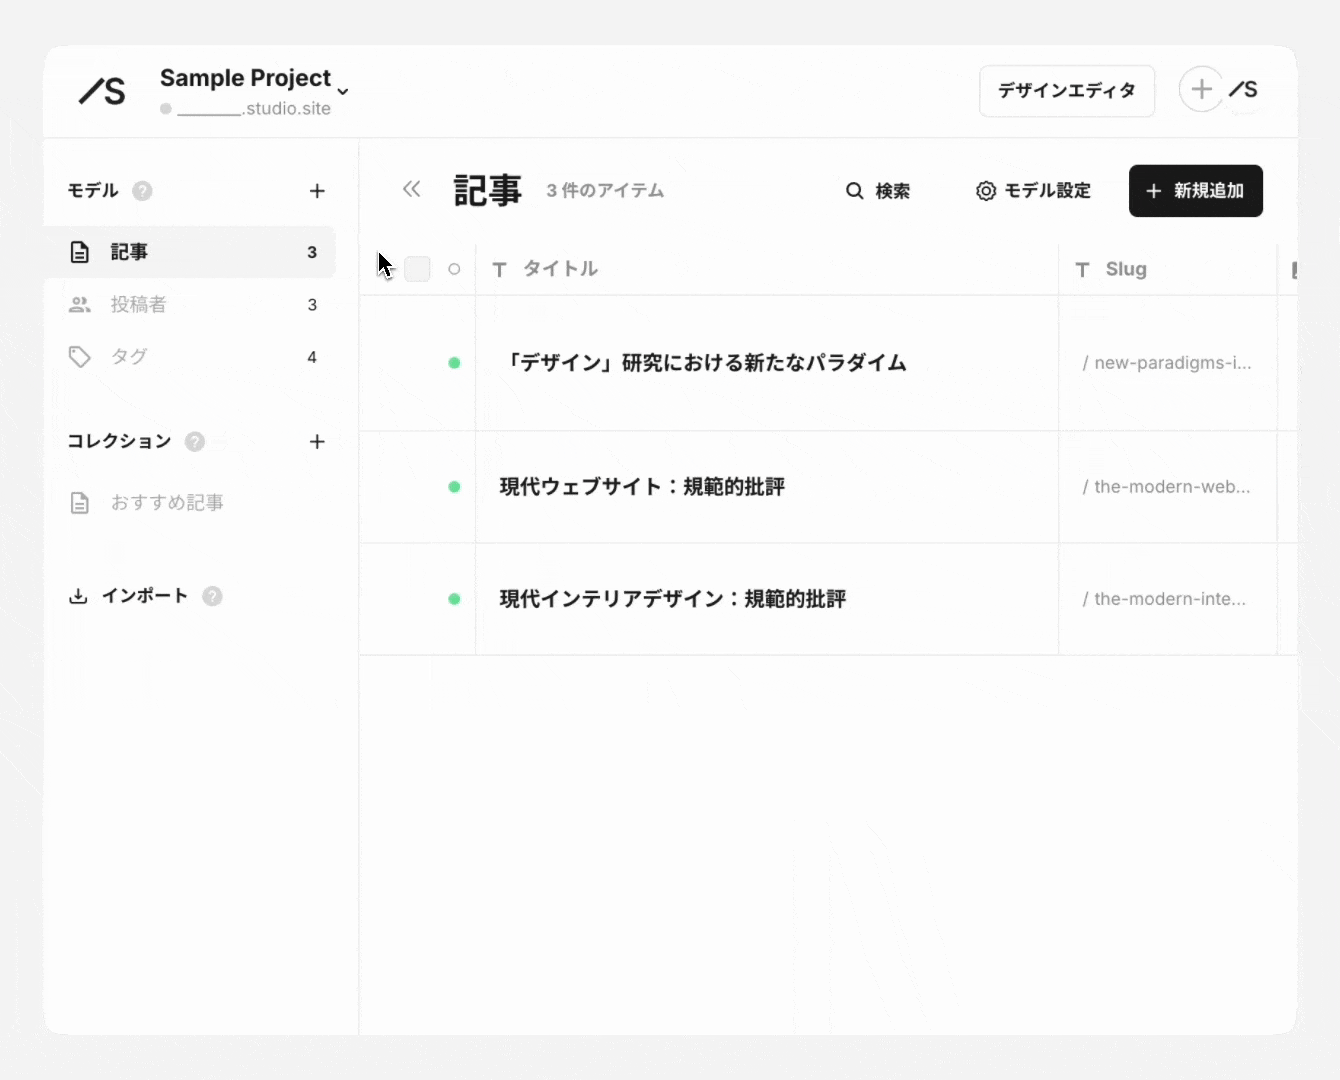Click the status circle column header
1340x1080 pixels.
tap(454, 269)
